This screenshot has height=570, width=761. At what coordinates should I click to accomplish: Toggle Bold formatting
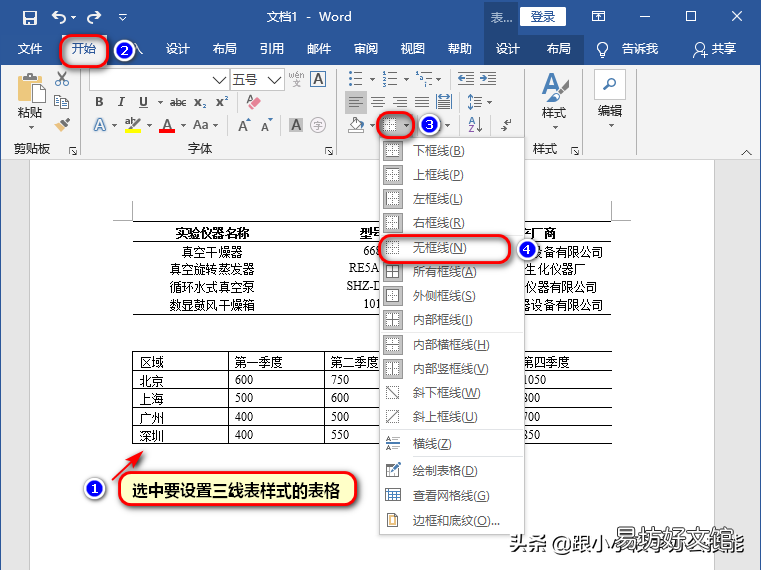pos(99,102)
